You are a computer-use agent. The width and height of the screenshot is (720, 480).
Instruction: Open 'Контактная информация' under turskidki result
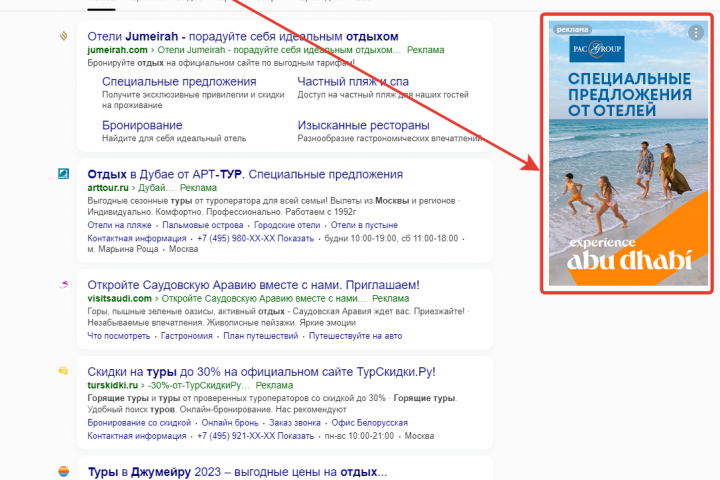pyautogui.click(x=137, y=436)
